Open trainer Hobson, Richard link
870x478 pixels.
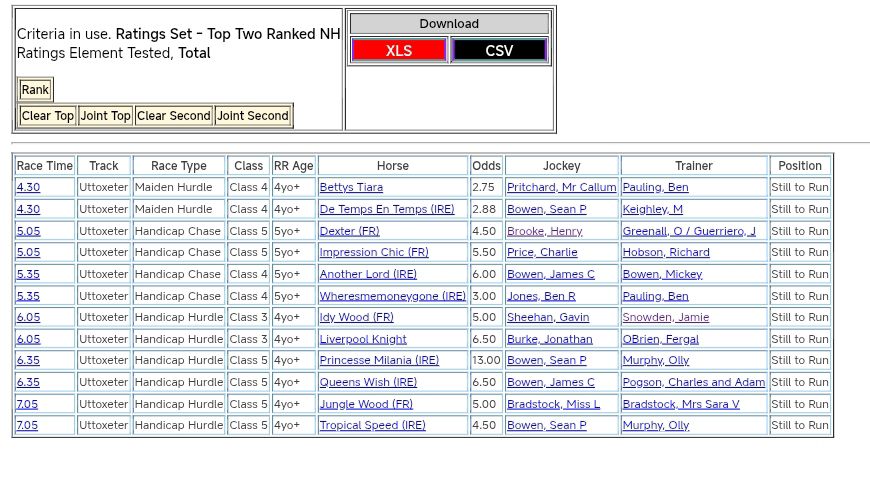[665, 253]
